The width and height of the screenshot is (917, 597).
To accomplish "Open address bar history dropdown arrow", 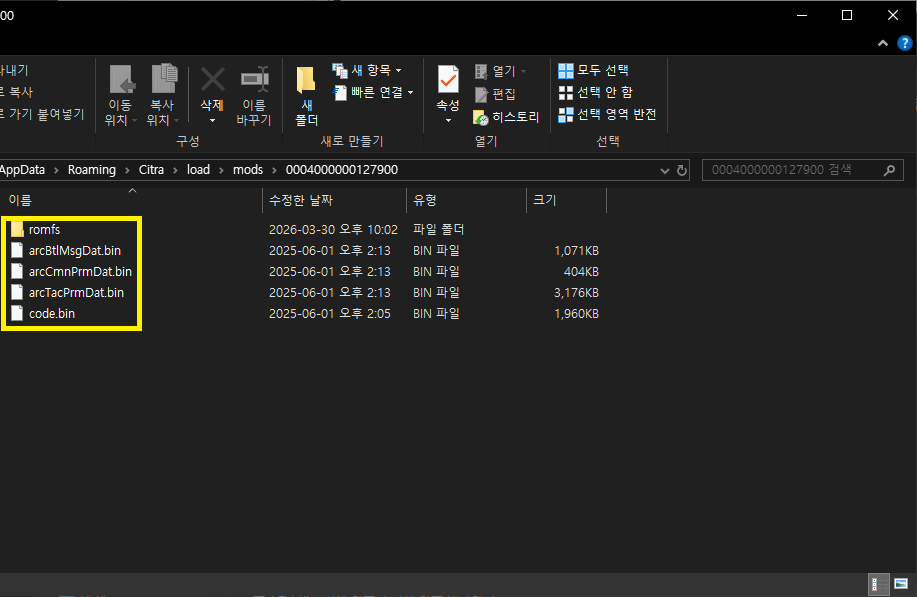I will [x=667, y=170].
